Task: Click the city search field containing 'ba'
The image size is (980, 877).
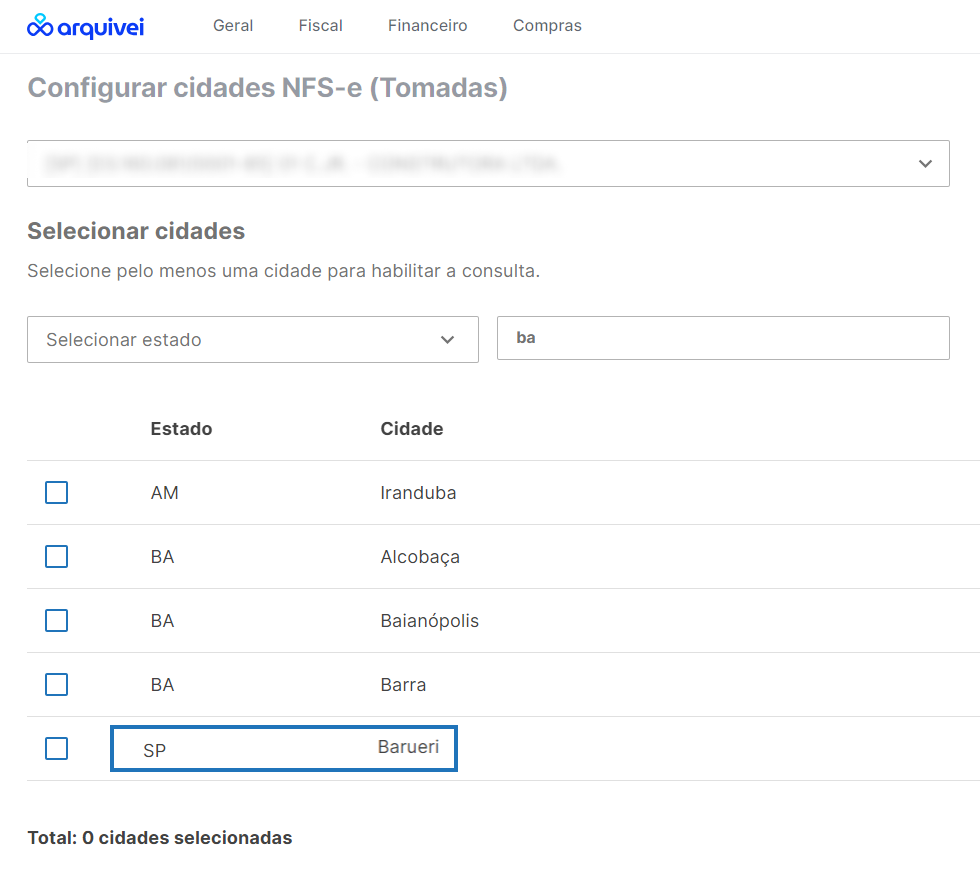Action: pos(723,338)
